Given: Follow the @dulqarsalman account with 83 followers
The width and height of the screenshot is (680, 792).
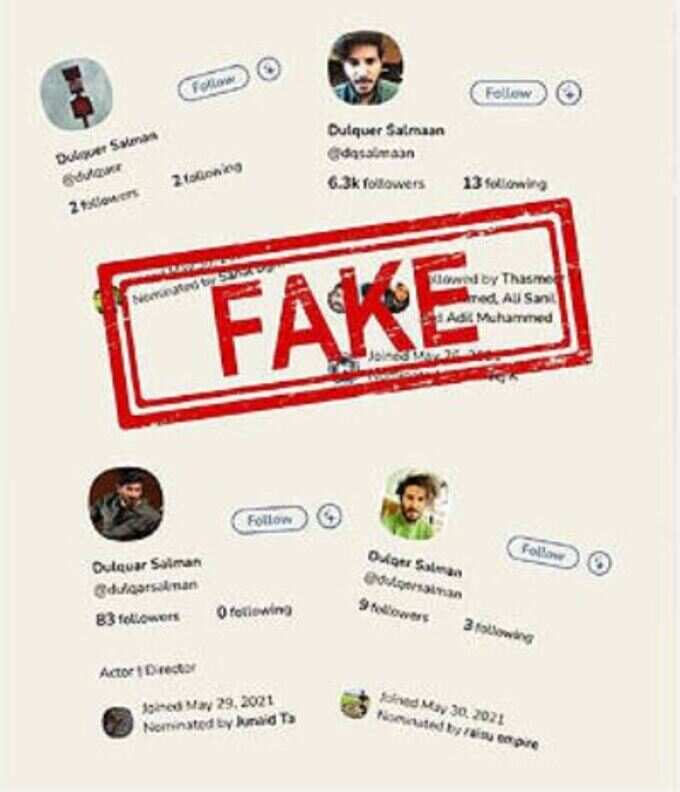Looking at the screenshot, I should [269, 520].
